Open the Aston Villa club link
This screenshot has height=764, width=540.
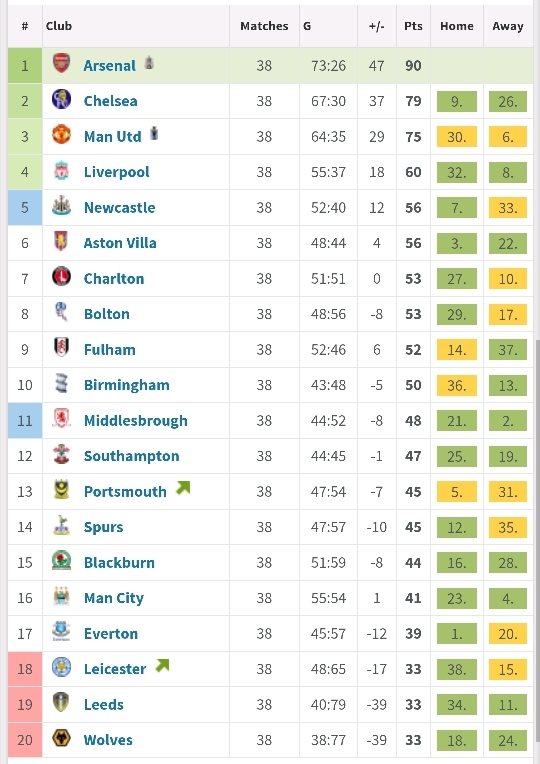click(x=120, y=243)
